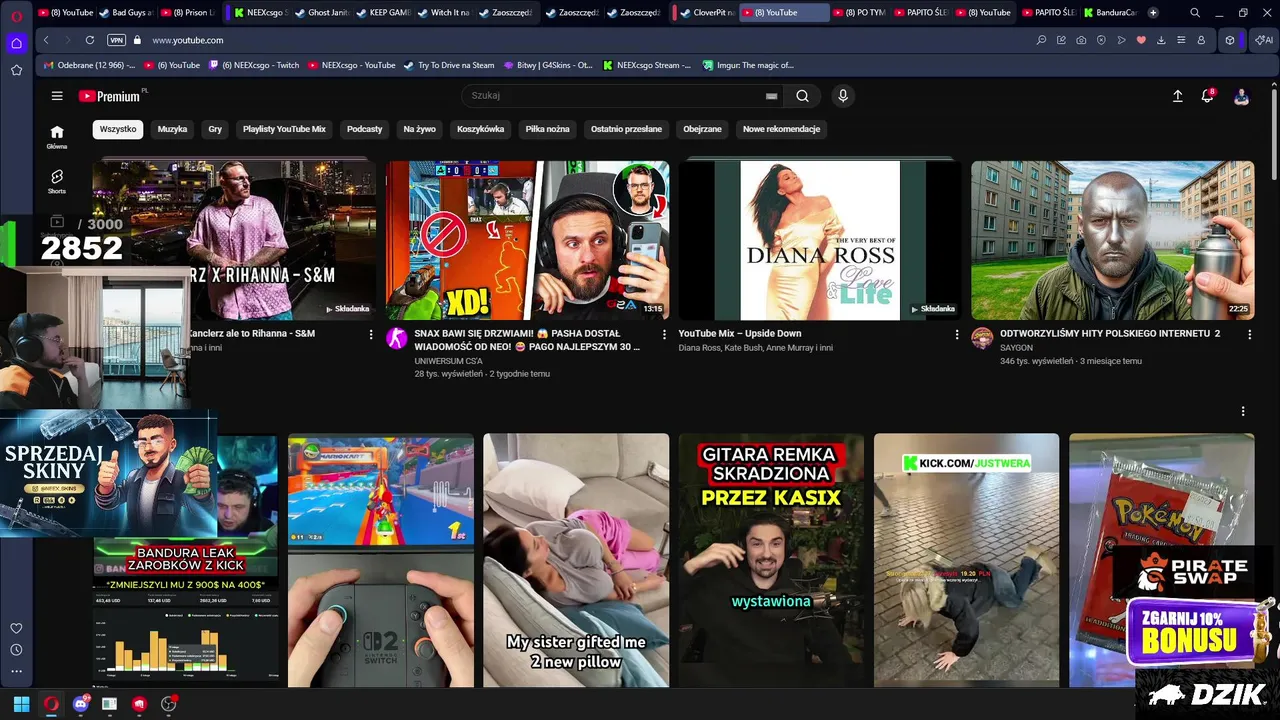Open the ad blocker shield icon
1280x720 pixels.
tap(1101, 40)
